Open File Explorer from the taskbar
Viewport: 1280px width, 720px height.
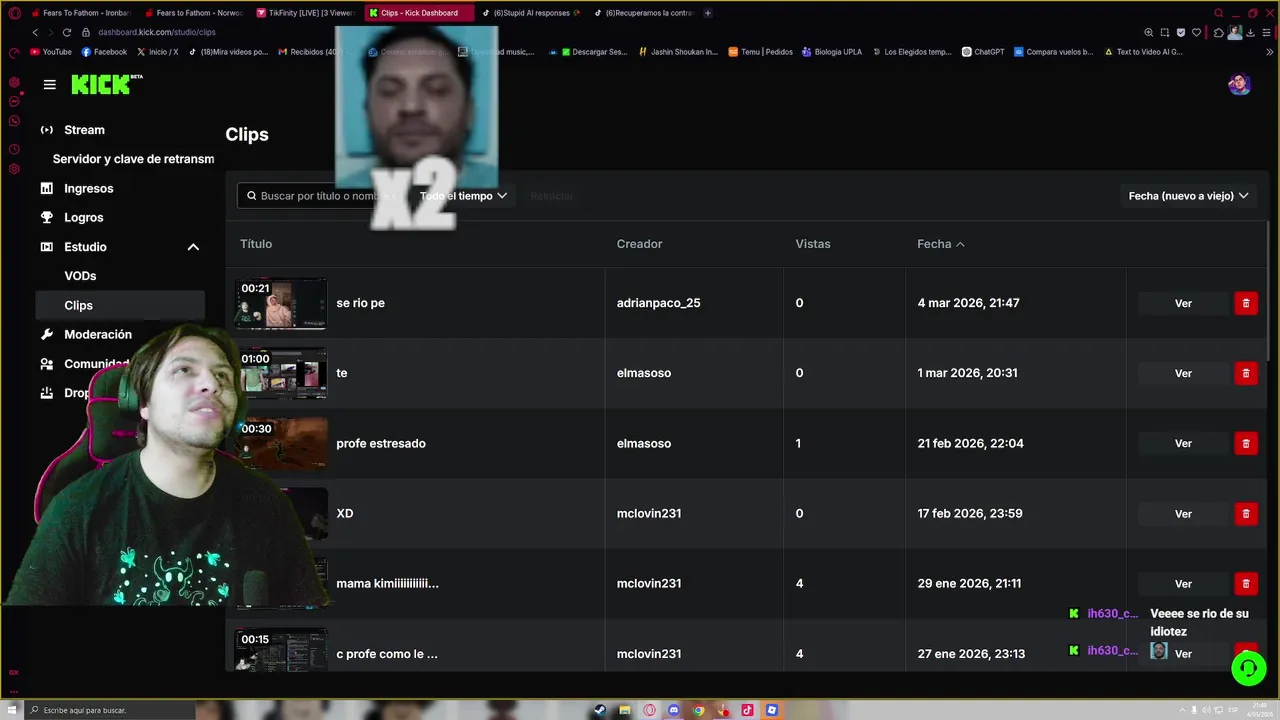(624, 710)
